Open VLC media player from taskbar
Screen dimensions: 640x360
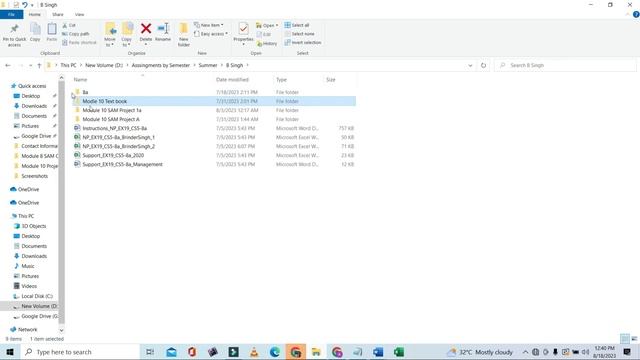click(x=254, y=352)
